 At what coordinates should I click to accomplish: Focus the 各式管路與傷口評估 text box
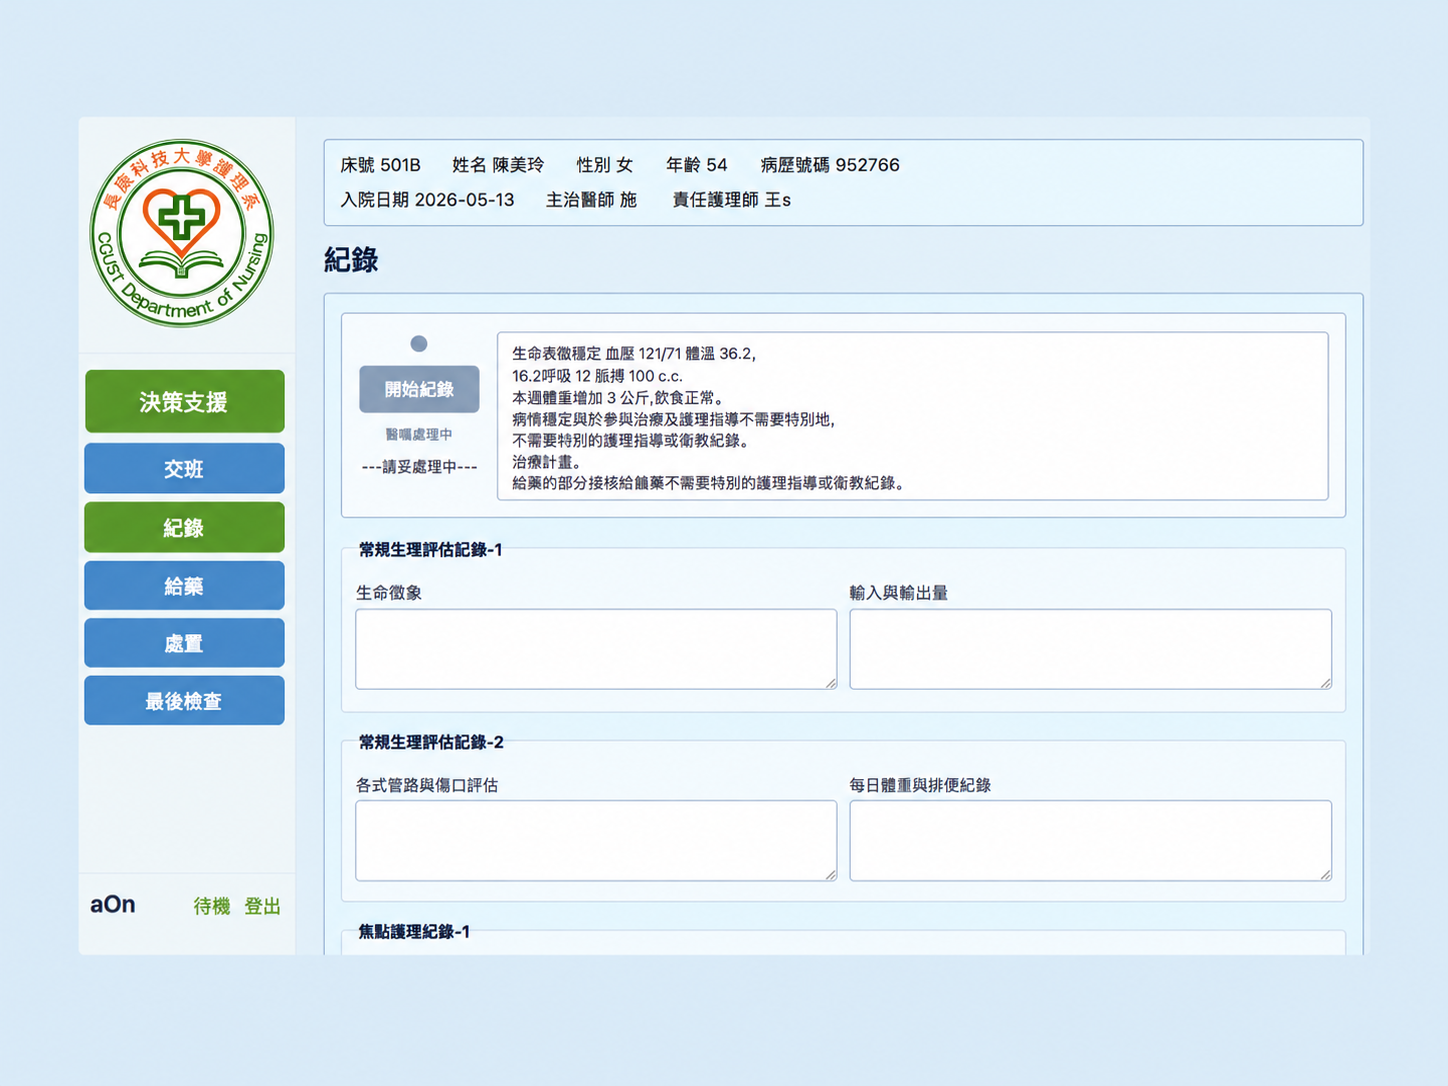tap(596, 841)
